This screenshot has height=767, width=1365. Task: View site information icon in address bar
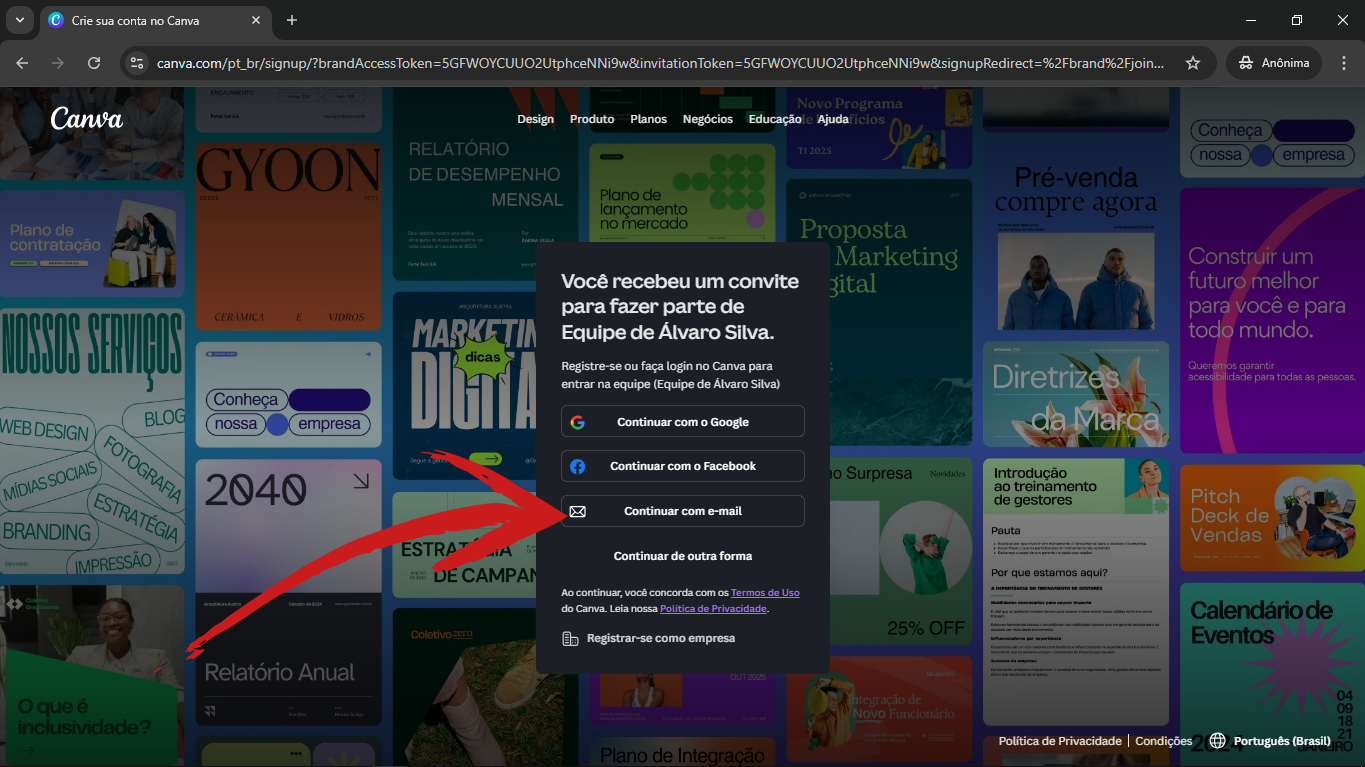click(x=138, y=63)
